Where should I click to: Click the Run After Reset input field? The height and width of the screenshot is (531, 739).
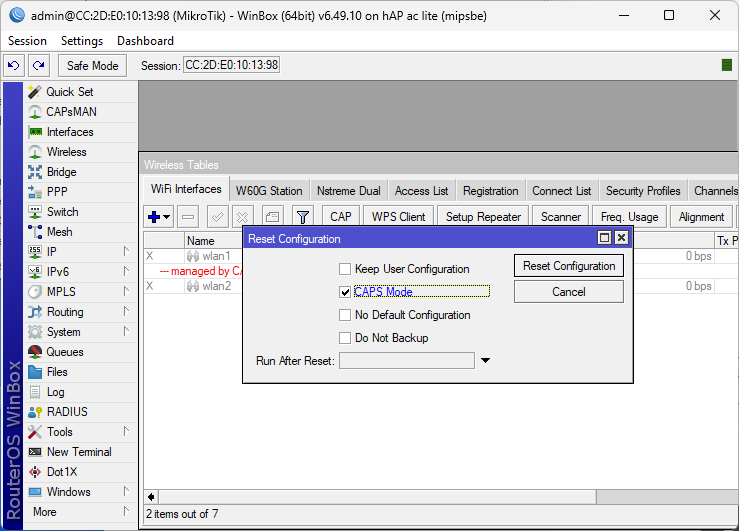click(x=407, y=361)
